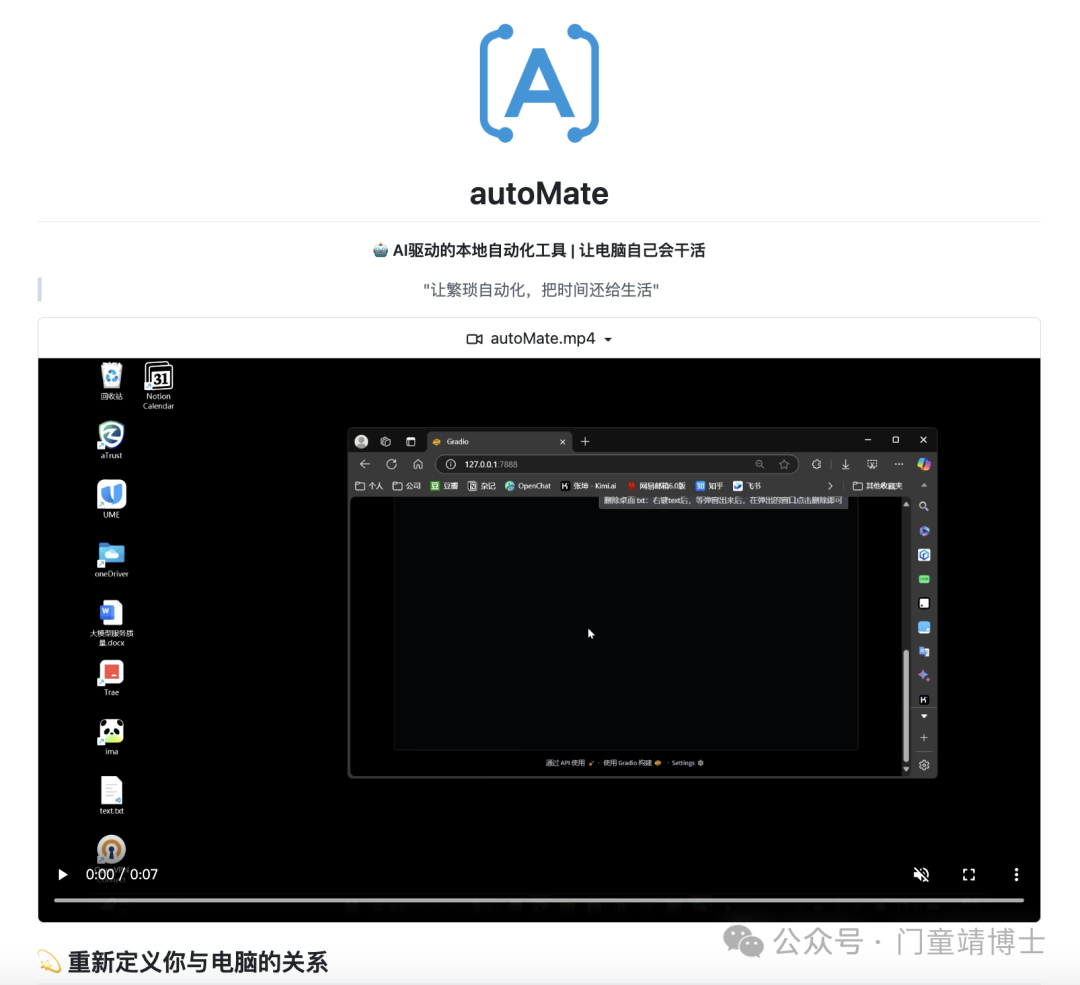
Task: Open the 知乎 bookmark
Action: pos(709,486)
